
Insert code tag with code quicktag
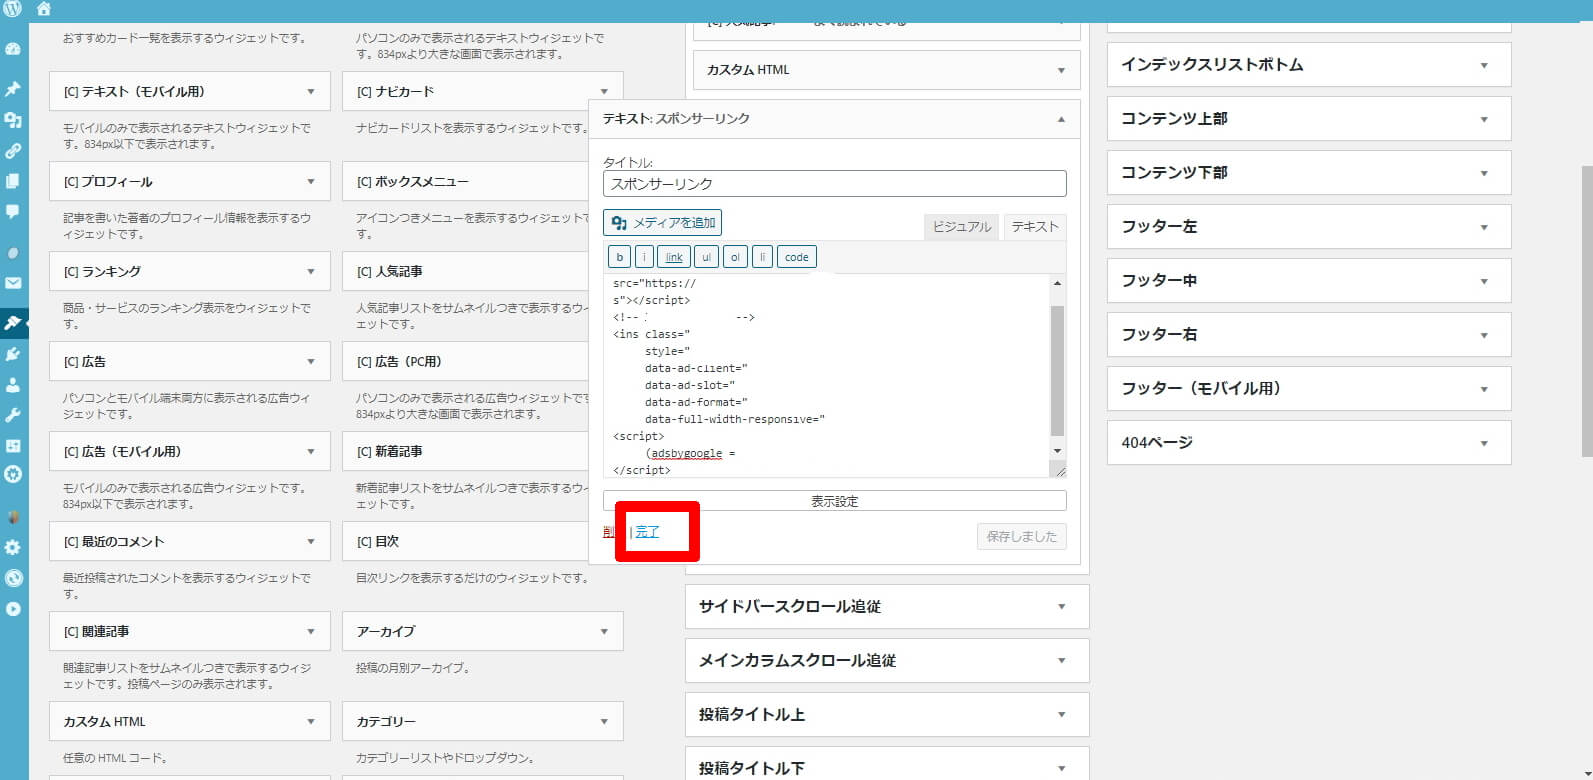(x=797, y=257)
